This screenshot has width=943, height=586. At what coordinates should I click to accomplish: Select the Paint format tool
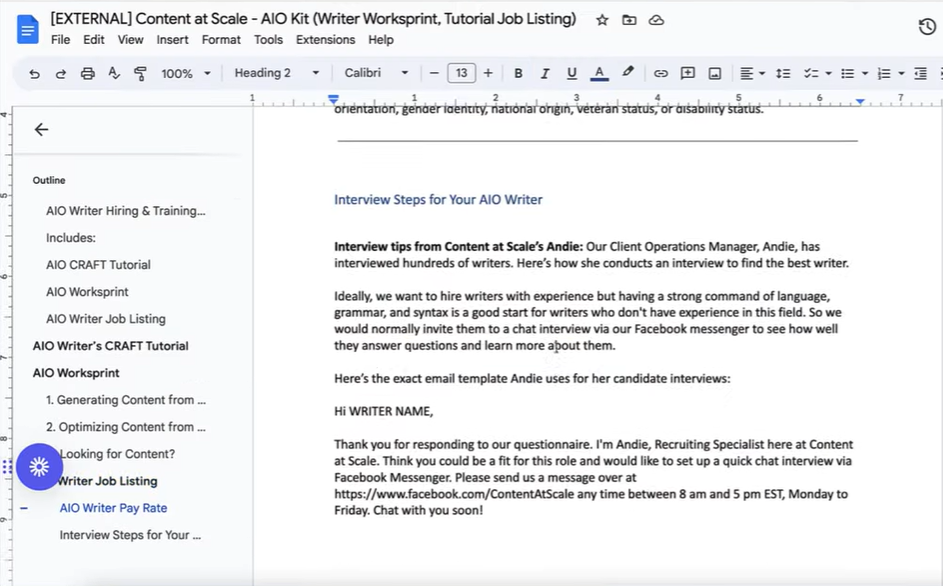140,73
